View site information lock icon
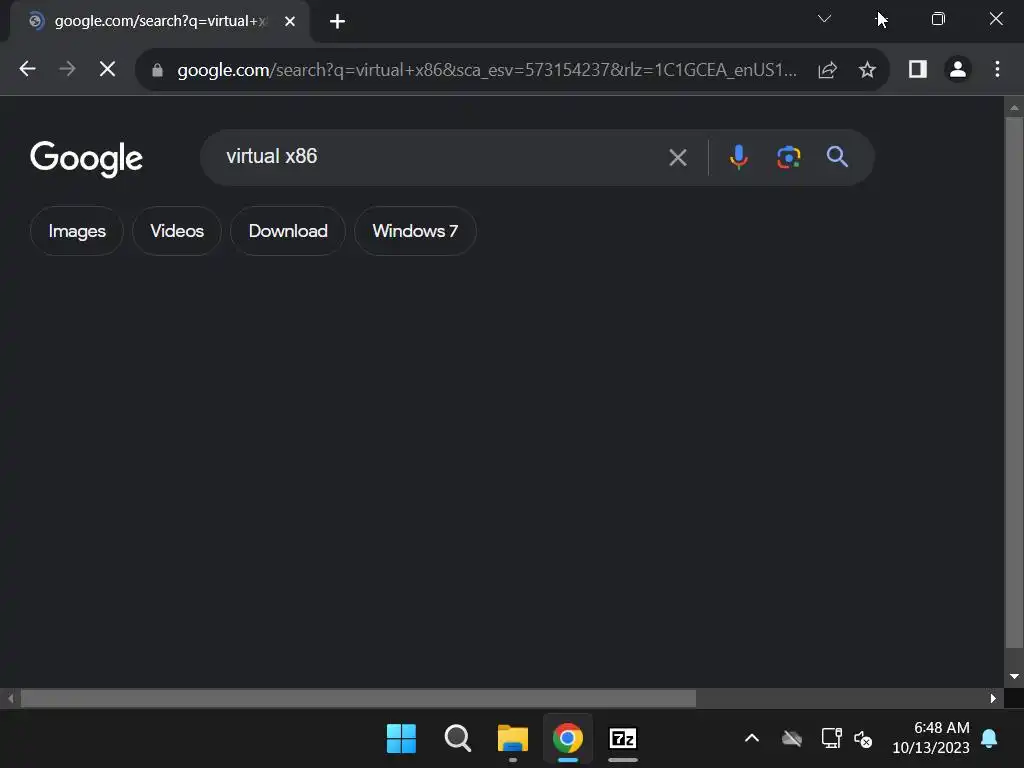Image resolution: width=1024 pixels, height=768 pixels. (157, 70)
